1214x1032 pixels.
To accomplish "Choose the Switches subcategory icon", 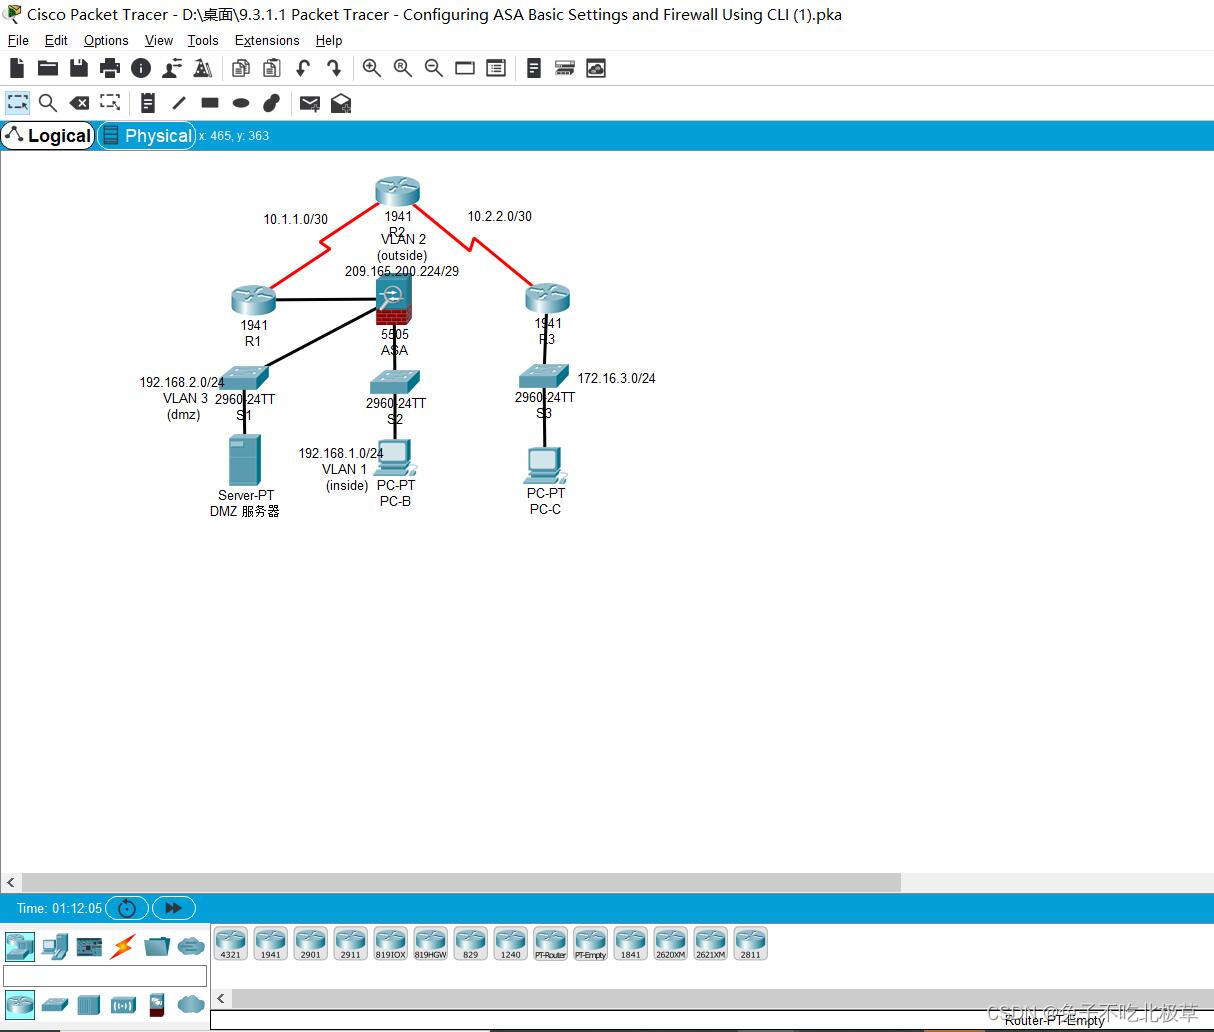I will click(54, 1004).
